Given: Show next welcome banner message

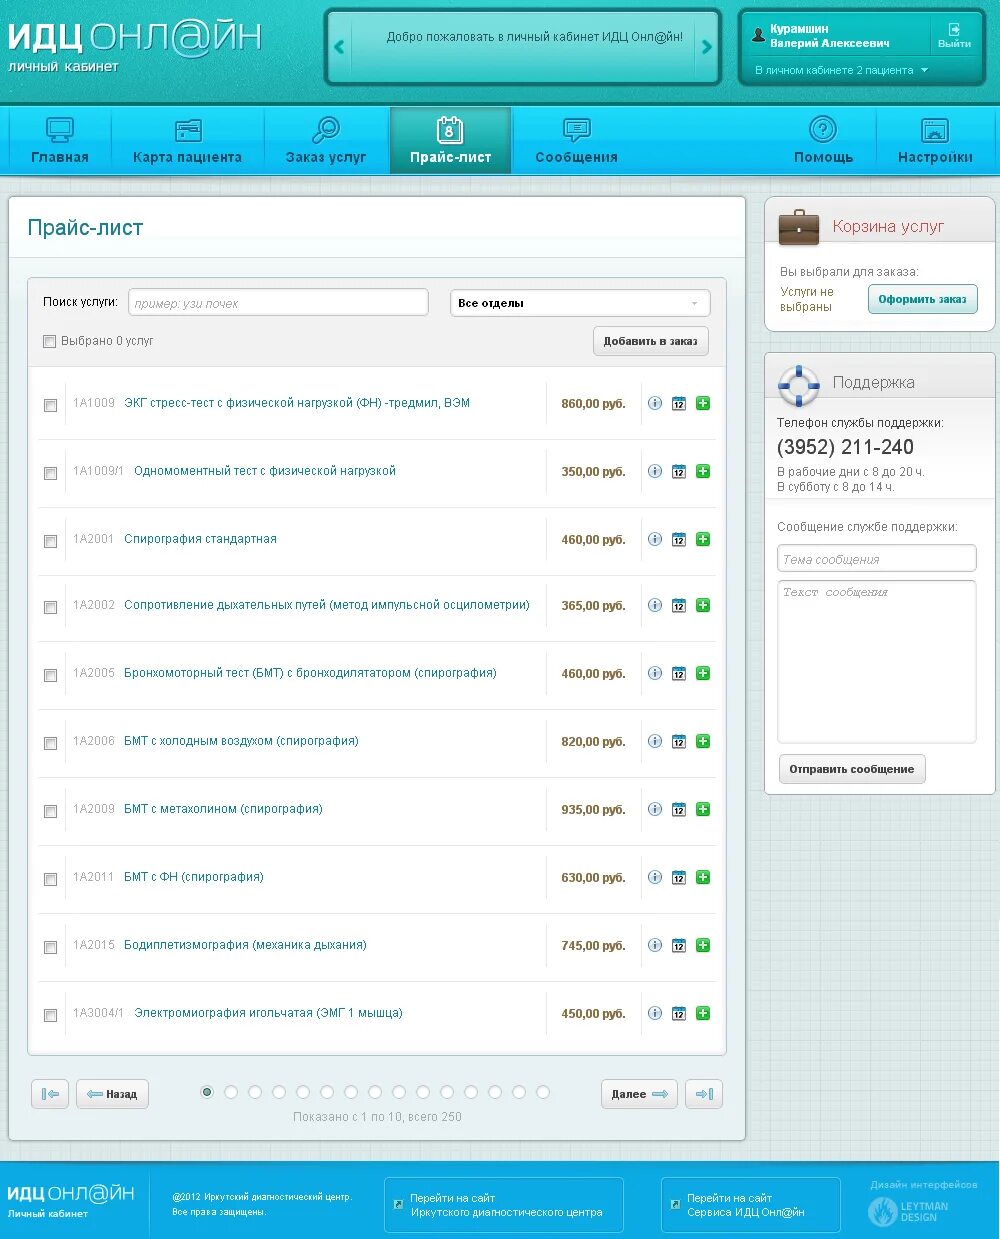Looking at the screenshot, I should coord(707,47).
